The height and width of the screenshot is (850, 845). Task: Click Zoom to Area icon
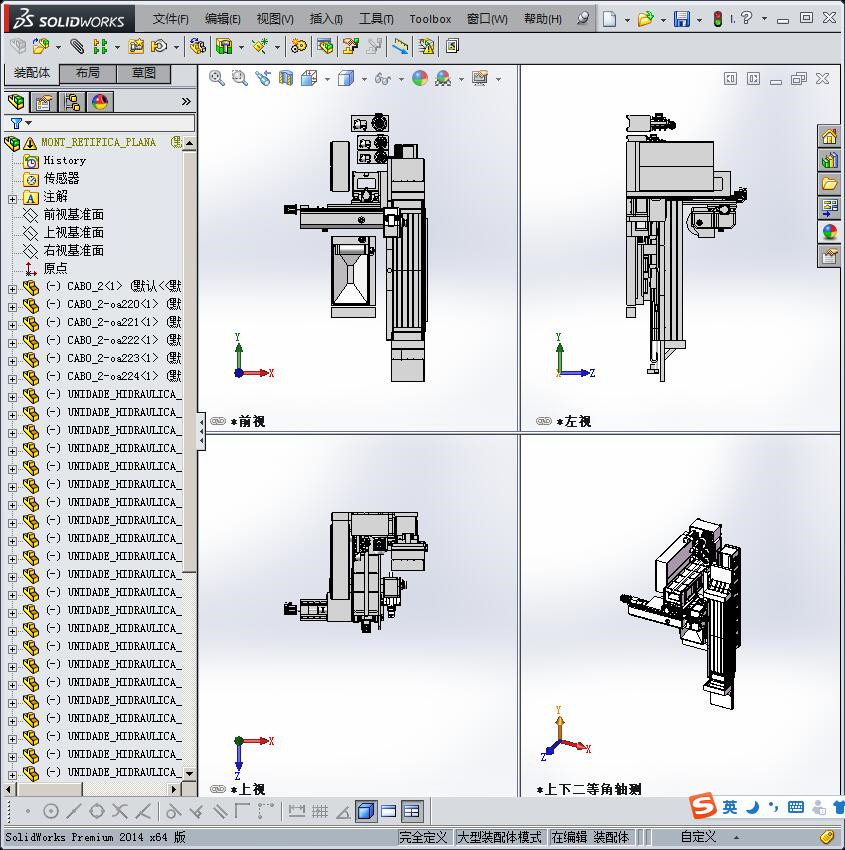pyautogui.click(x=240, y=79)
